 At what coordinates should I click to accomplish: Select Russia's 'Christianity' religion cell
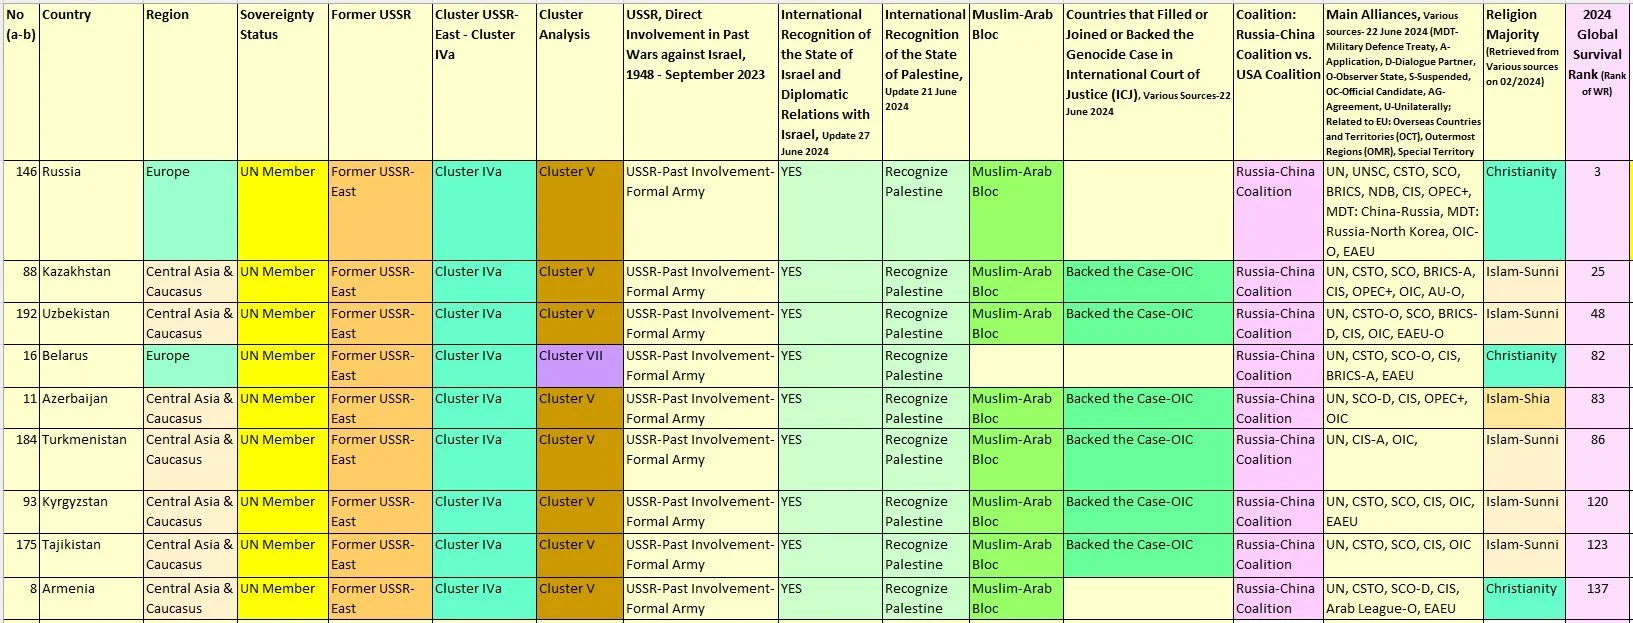coord(1524,210)
